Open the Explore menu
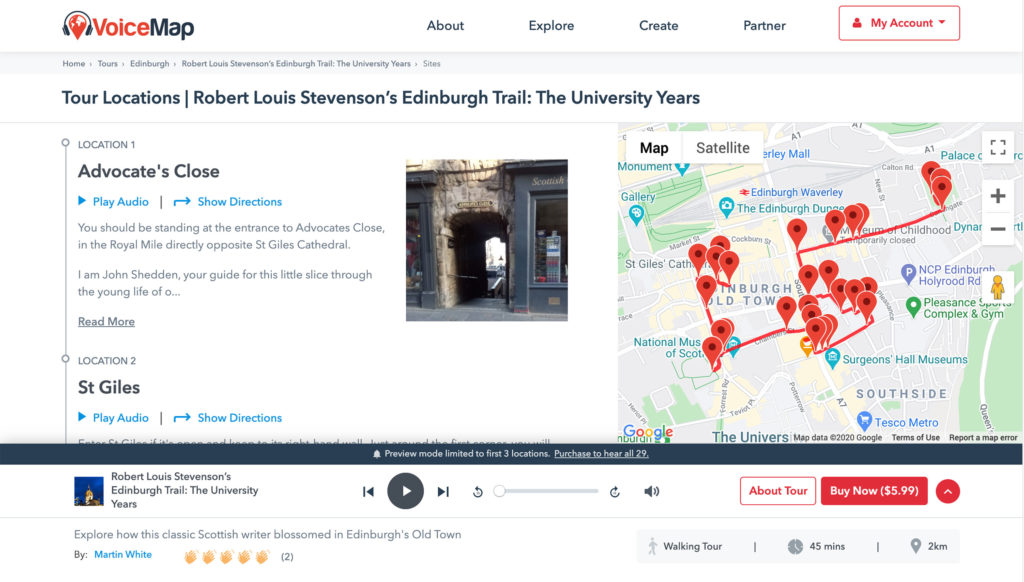Image resolution: width=1024 pixels, height=582 pixels. click(551, 26)
